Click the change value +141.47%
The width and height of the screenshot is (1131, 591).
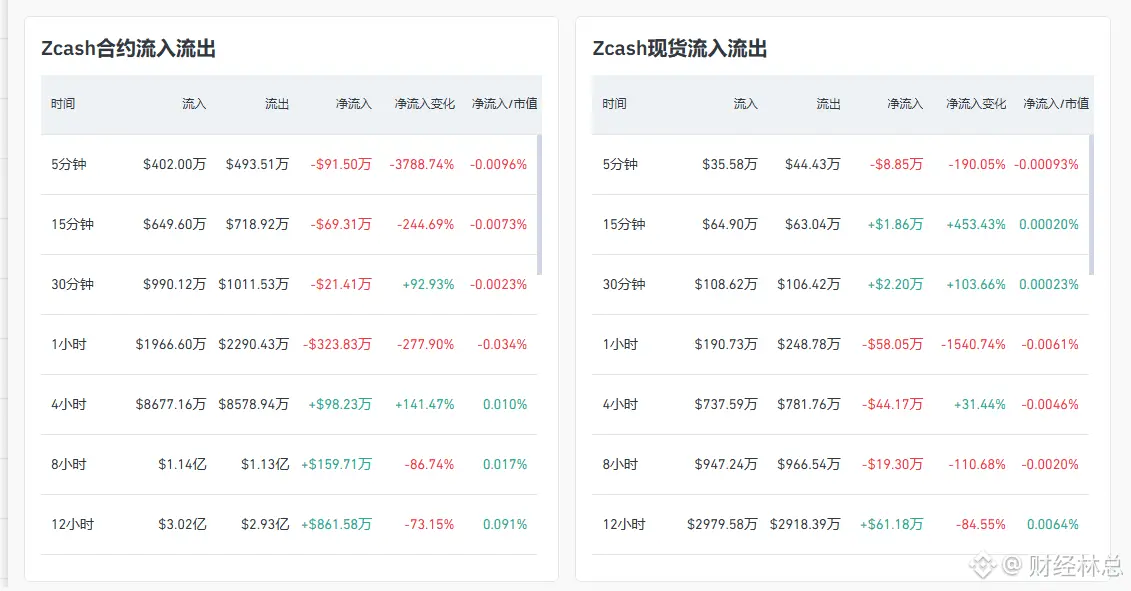tap(425, 404)
